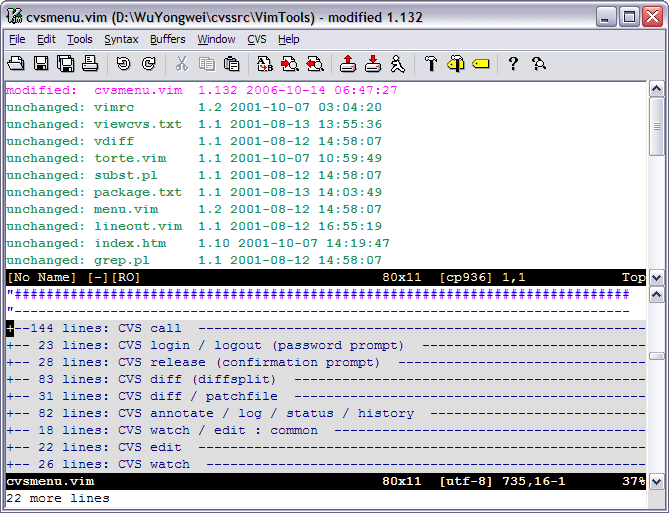Save the current file via floppy icon
Screen dimensions: 669x513
pyautogui.click(x=41, y=64)
